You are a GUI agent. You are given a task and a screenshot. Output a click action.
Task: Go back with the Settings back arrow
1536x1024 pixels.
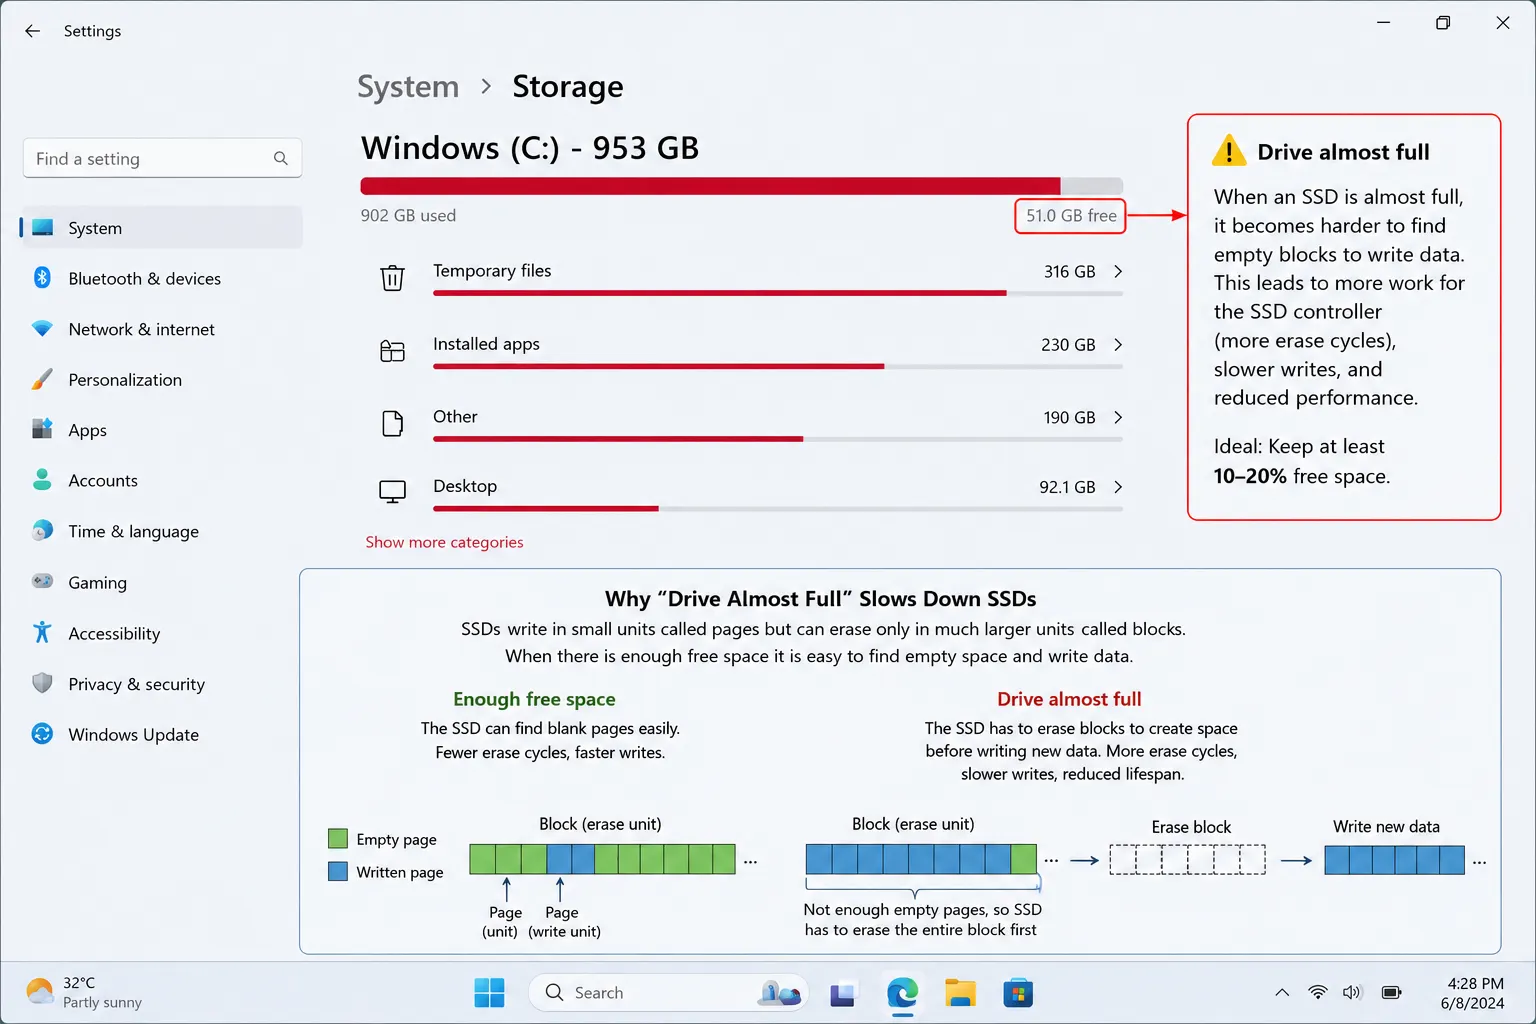(x=32, y=31)
